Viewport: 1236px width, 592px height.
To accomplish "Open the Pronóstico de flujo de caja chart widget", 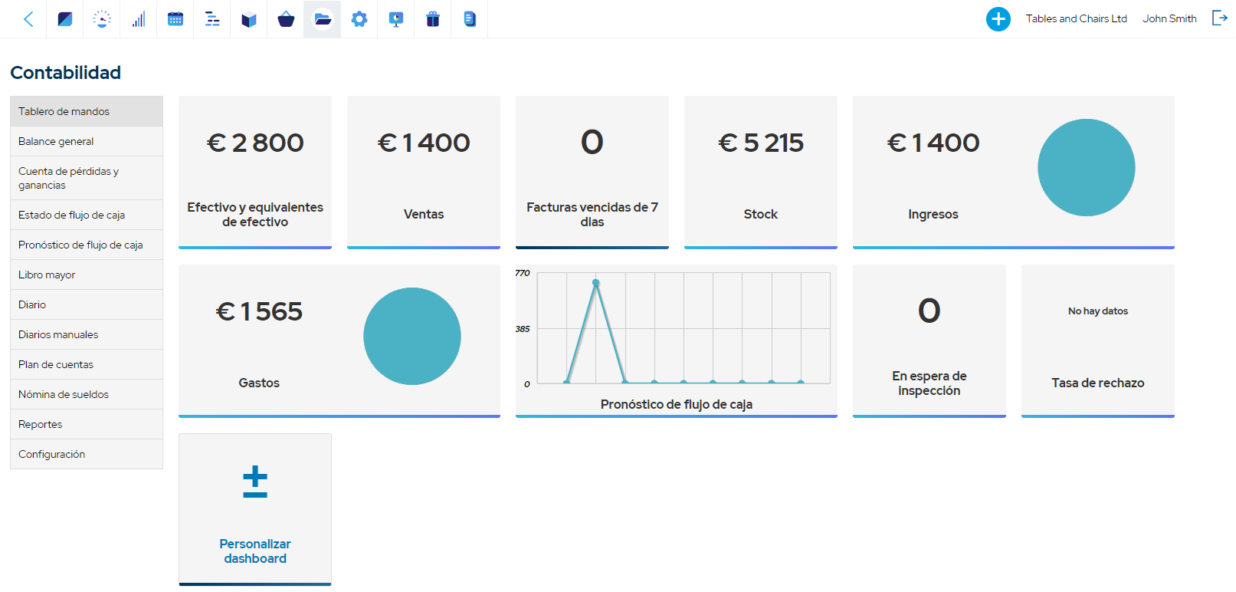I will click(x=676, y=340).
